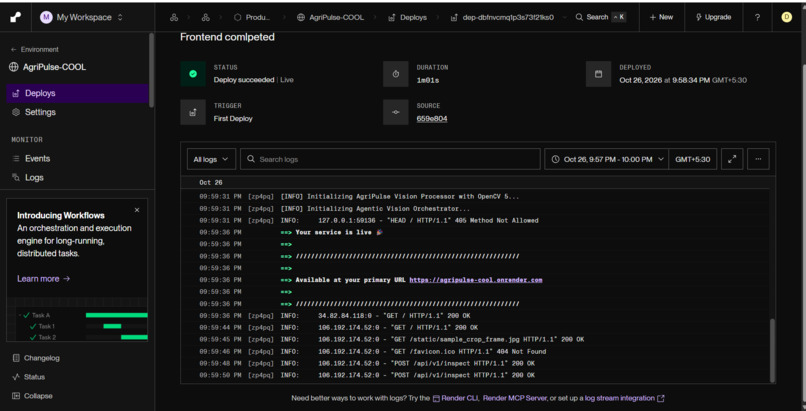Open the Deploys breadcrumb item

(x=408, y=17)
